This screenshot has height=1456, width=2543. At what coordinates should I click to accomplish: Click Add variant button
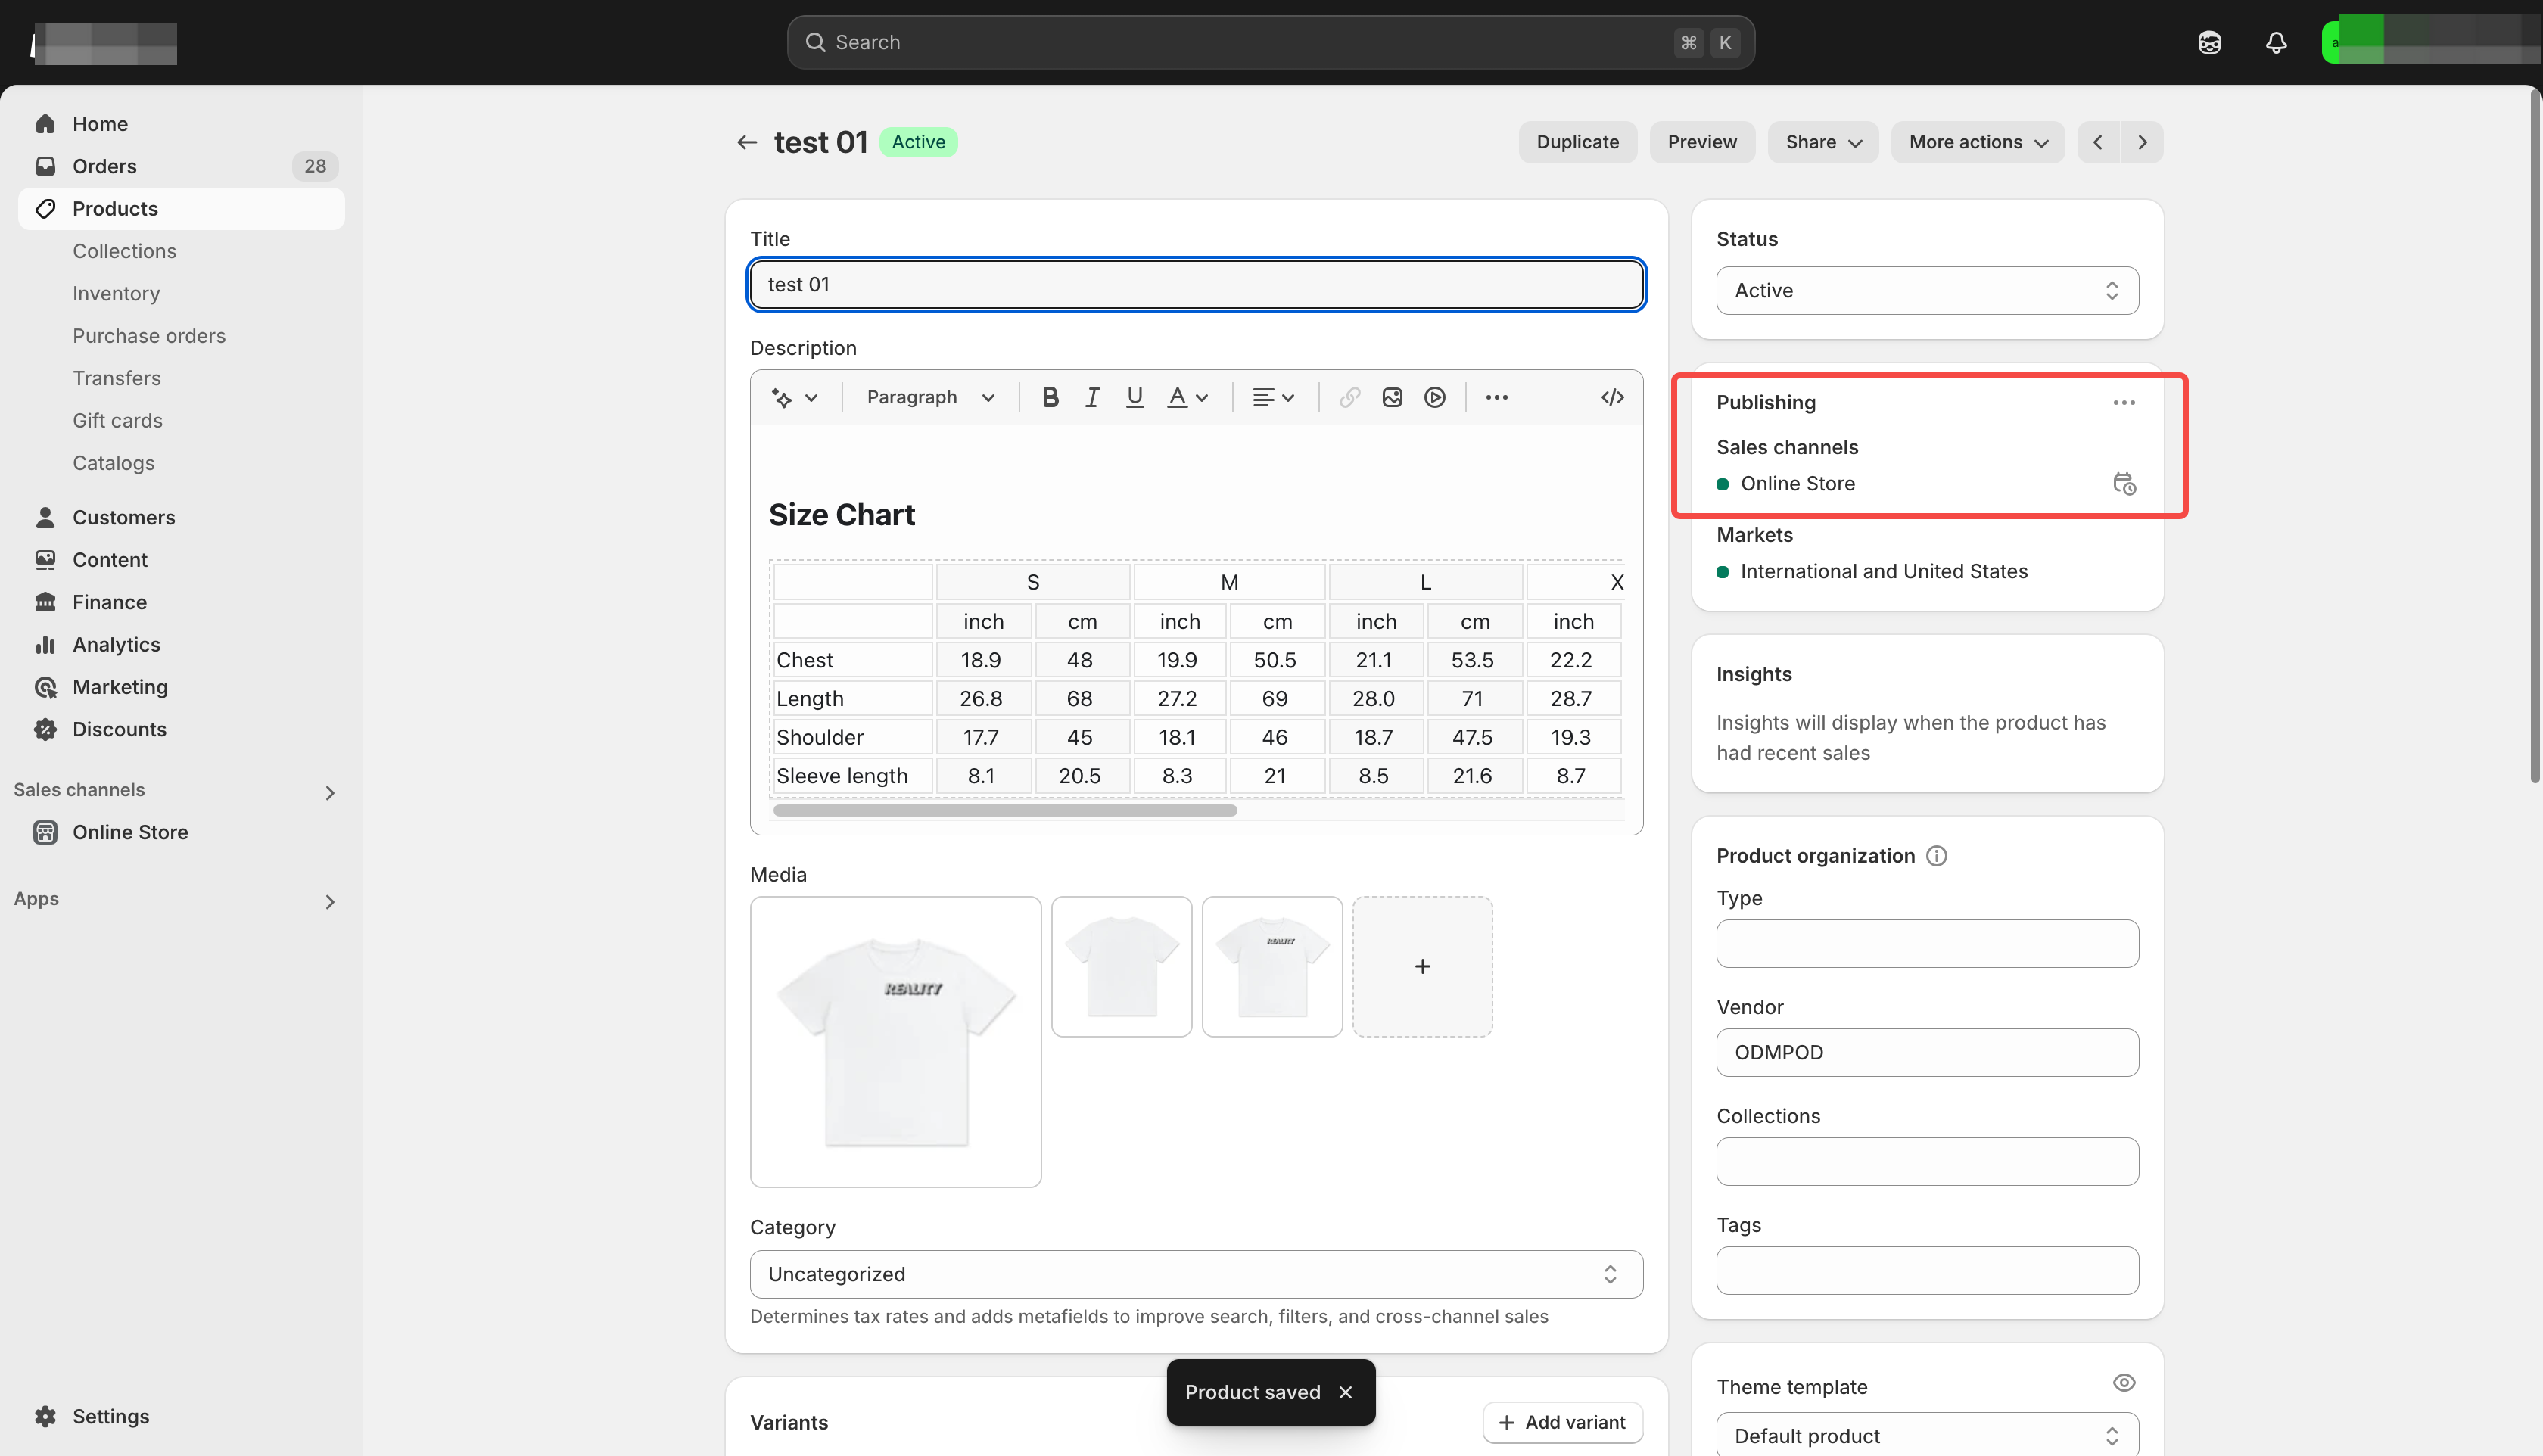point(1562,1422)
